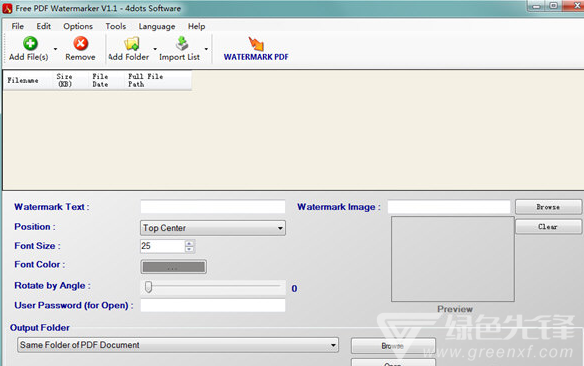Click Browse button for Watermark Image

pos(548,207)
